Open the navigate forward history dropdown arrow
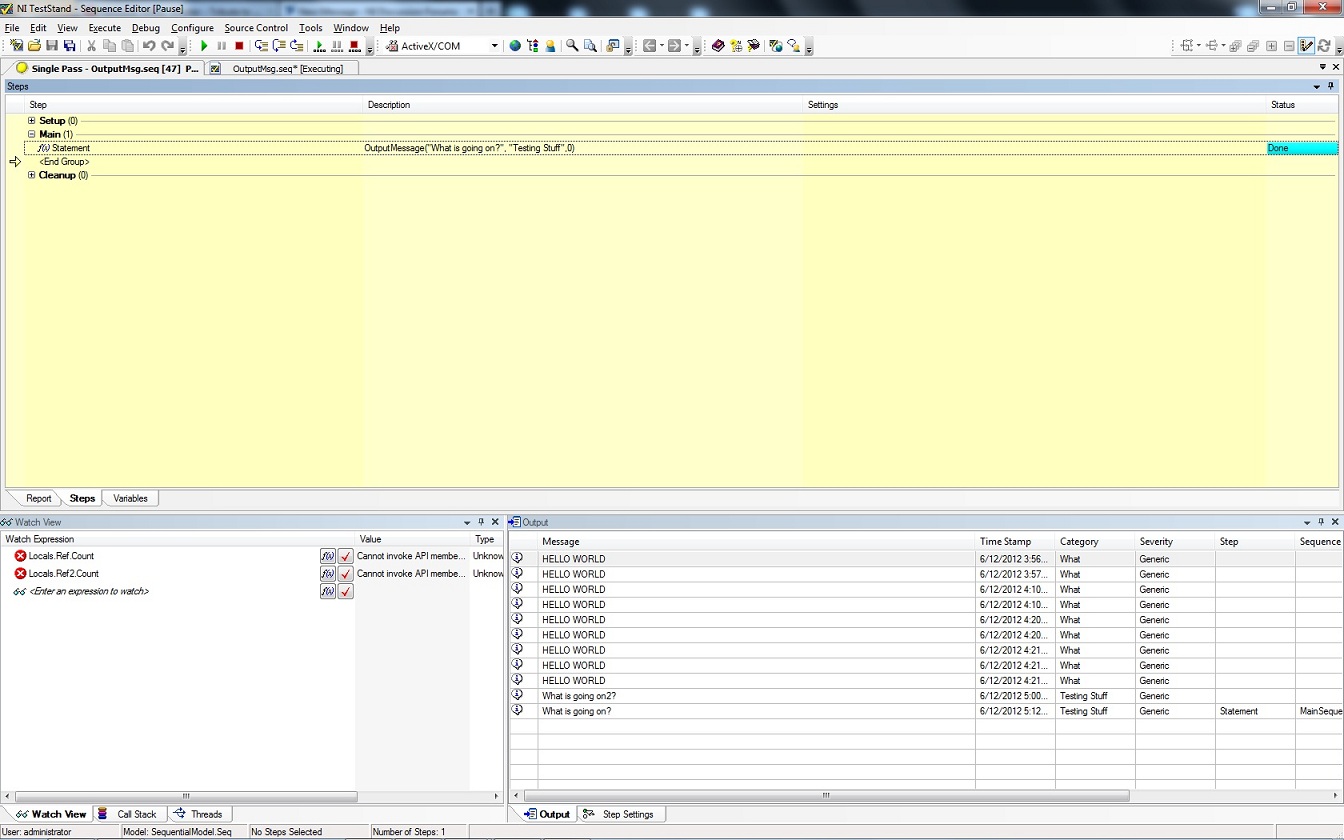 coord(687,46)
